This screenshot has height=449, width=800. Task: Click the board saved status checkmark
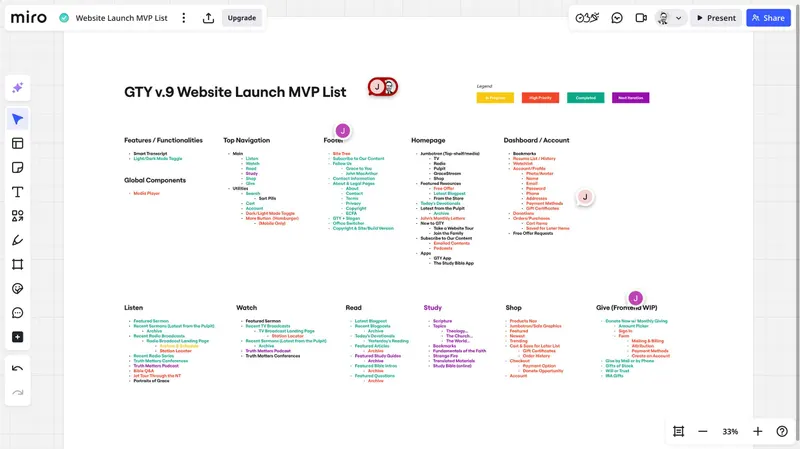coord(64,18)
